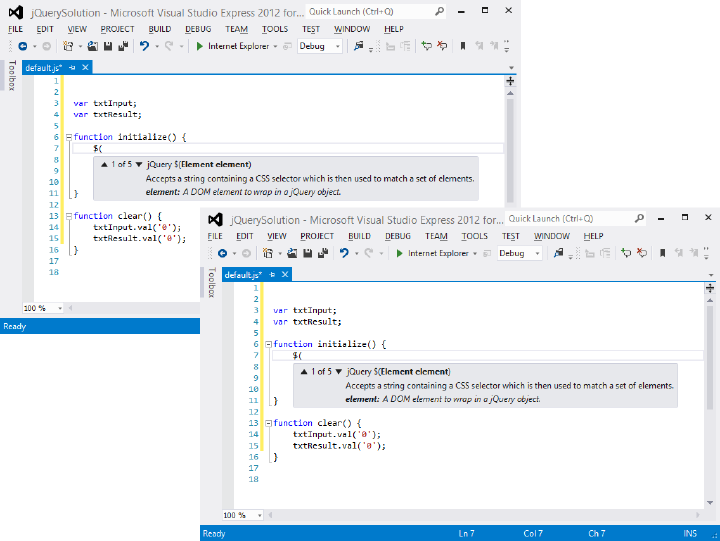Collapse function clear outline in back window
720x541 pixels.
click(68, 216)
